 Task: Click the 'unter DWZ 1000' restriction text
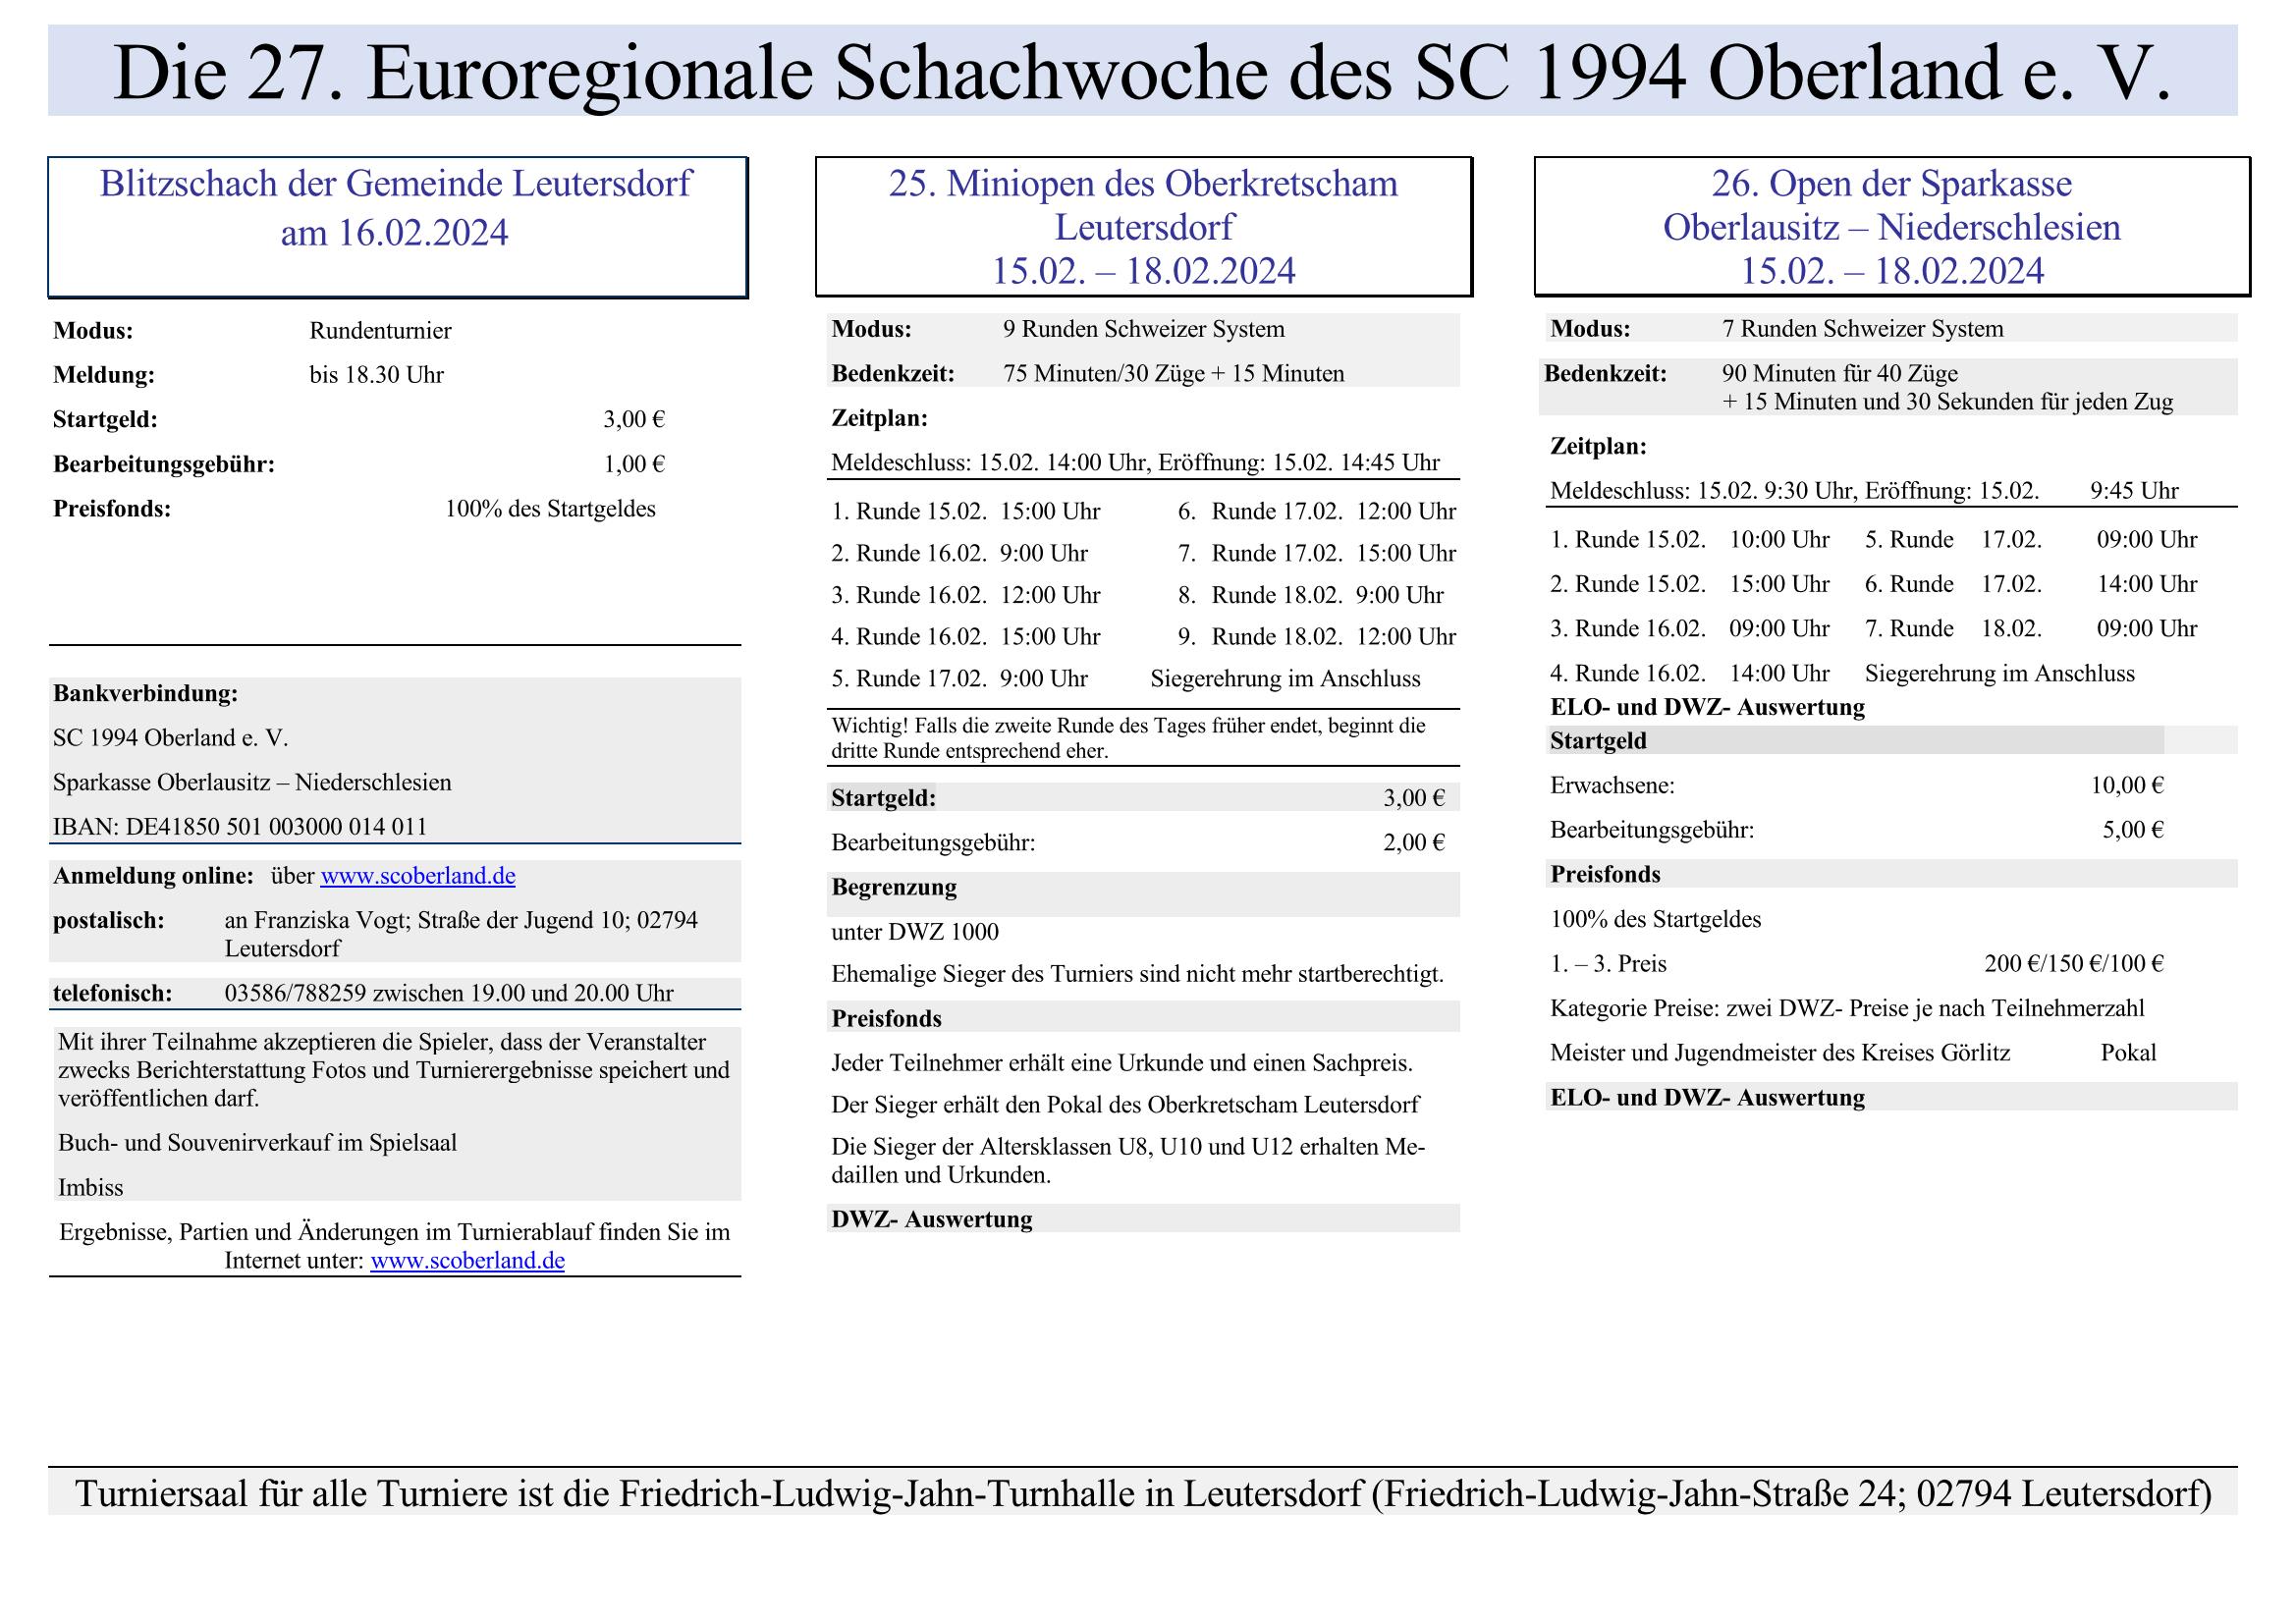[915, 932]
